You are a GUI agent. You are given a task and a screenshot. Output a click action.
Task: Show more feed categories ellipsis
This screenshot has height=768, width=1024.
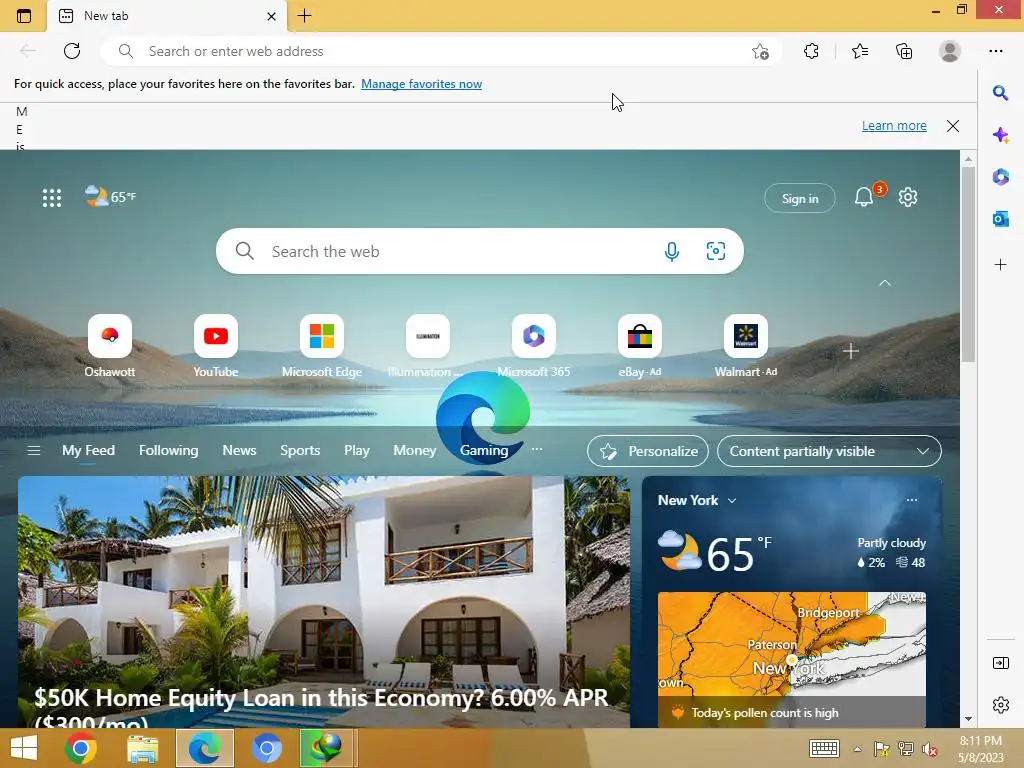(x=537, y=449)
